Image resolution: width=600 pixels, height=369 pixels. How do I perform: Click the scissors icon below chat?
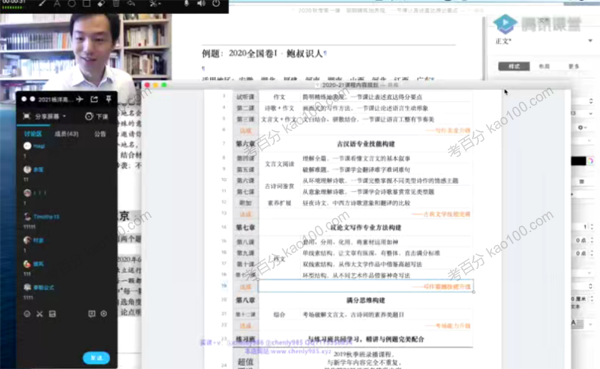tap(39, 314)
